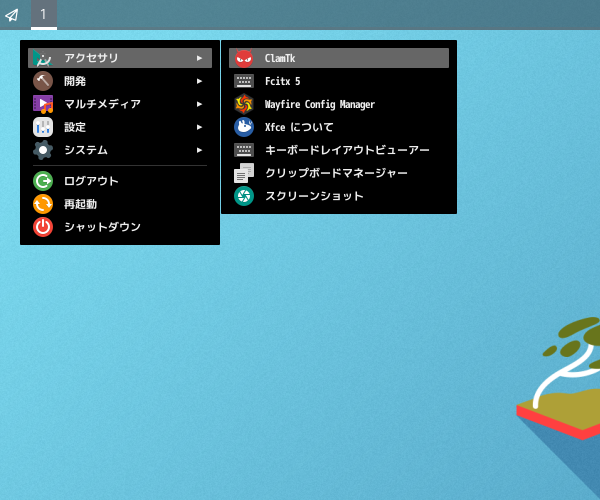The height and width of the screenshot is (500, 600).
Task: Expand the アクセサリ submenu arrow
Action: (x=199, y=58)
